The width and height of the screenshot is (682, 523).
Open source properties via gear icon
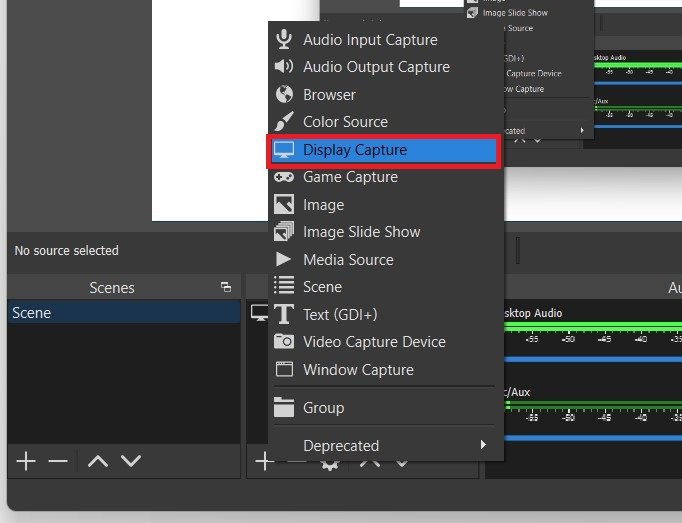330,465
